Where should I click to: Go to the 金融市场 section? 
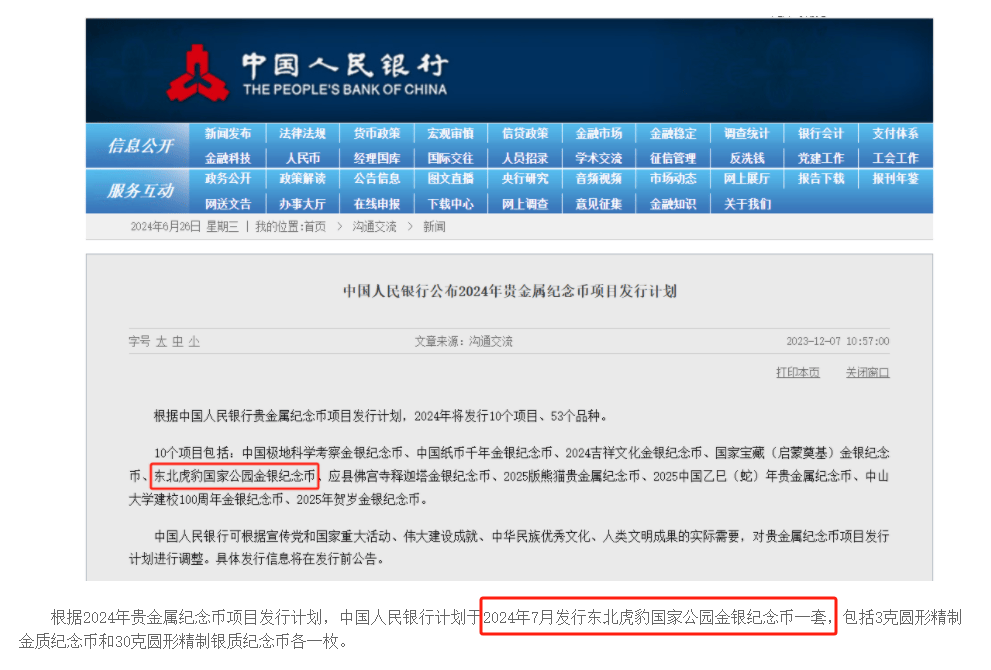point(599,133)
